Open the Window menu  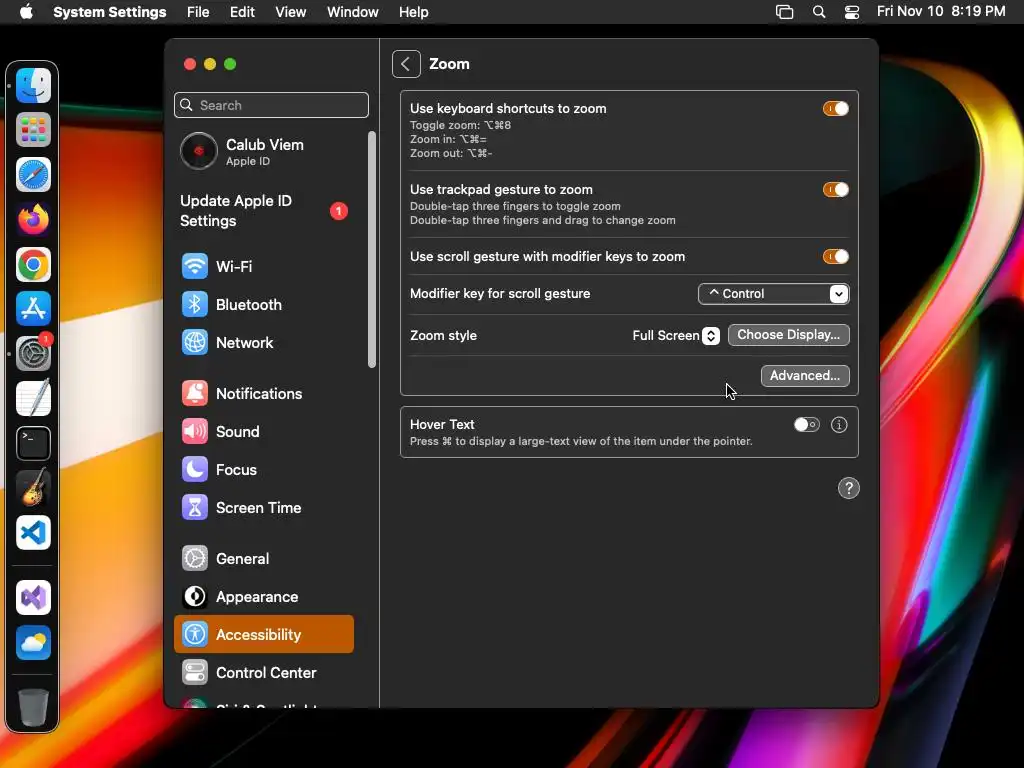[x=353, y=12]
